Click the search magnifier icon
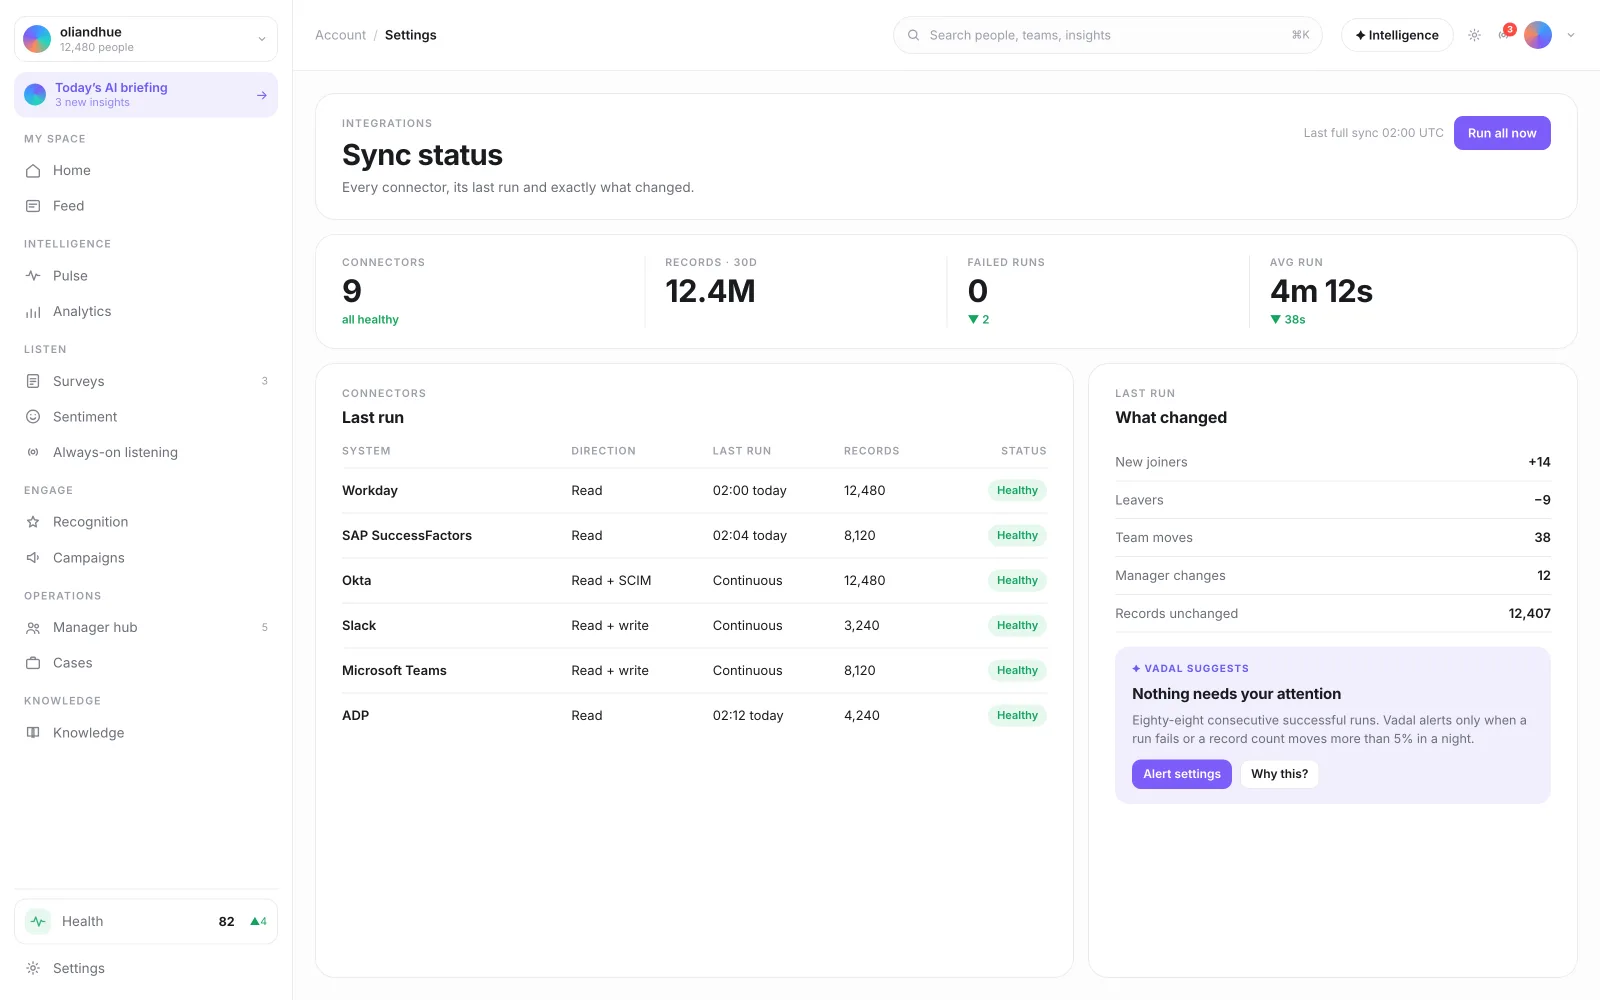The height and width of the screenshot is (1000, 1600). [x=913, y=35]
